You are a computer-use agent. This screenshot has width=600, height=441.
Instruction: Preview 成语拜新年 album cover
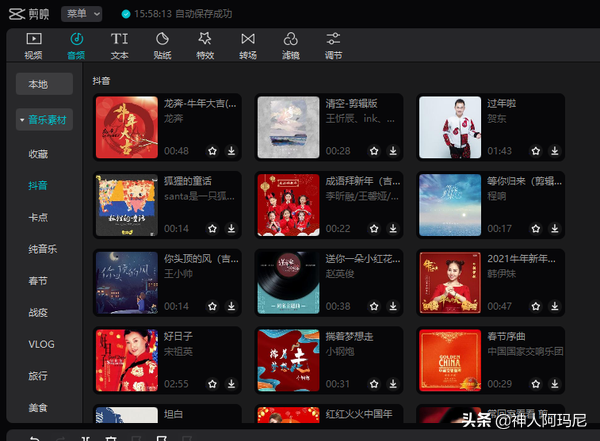[x=289, y=205]
